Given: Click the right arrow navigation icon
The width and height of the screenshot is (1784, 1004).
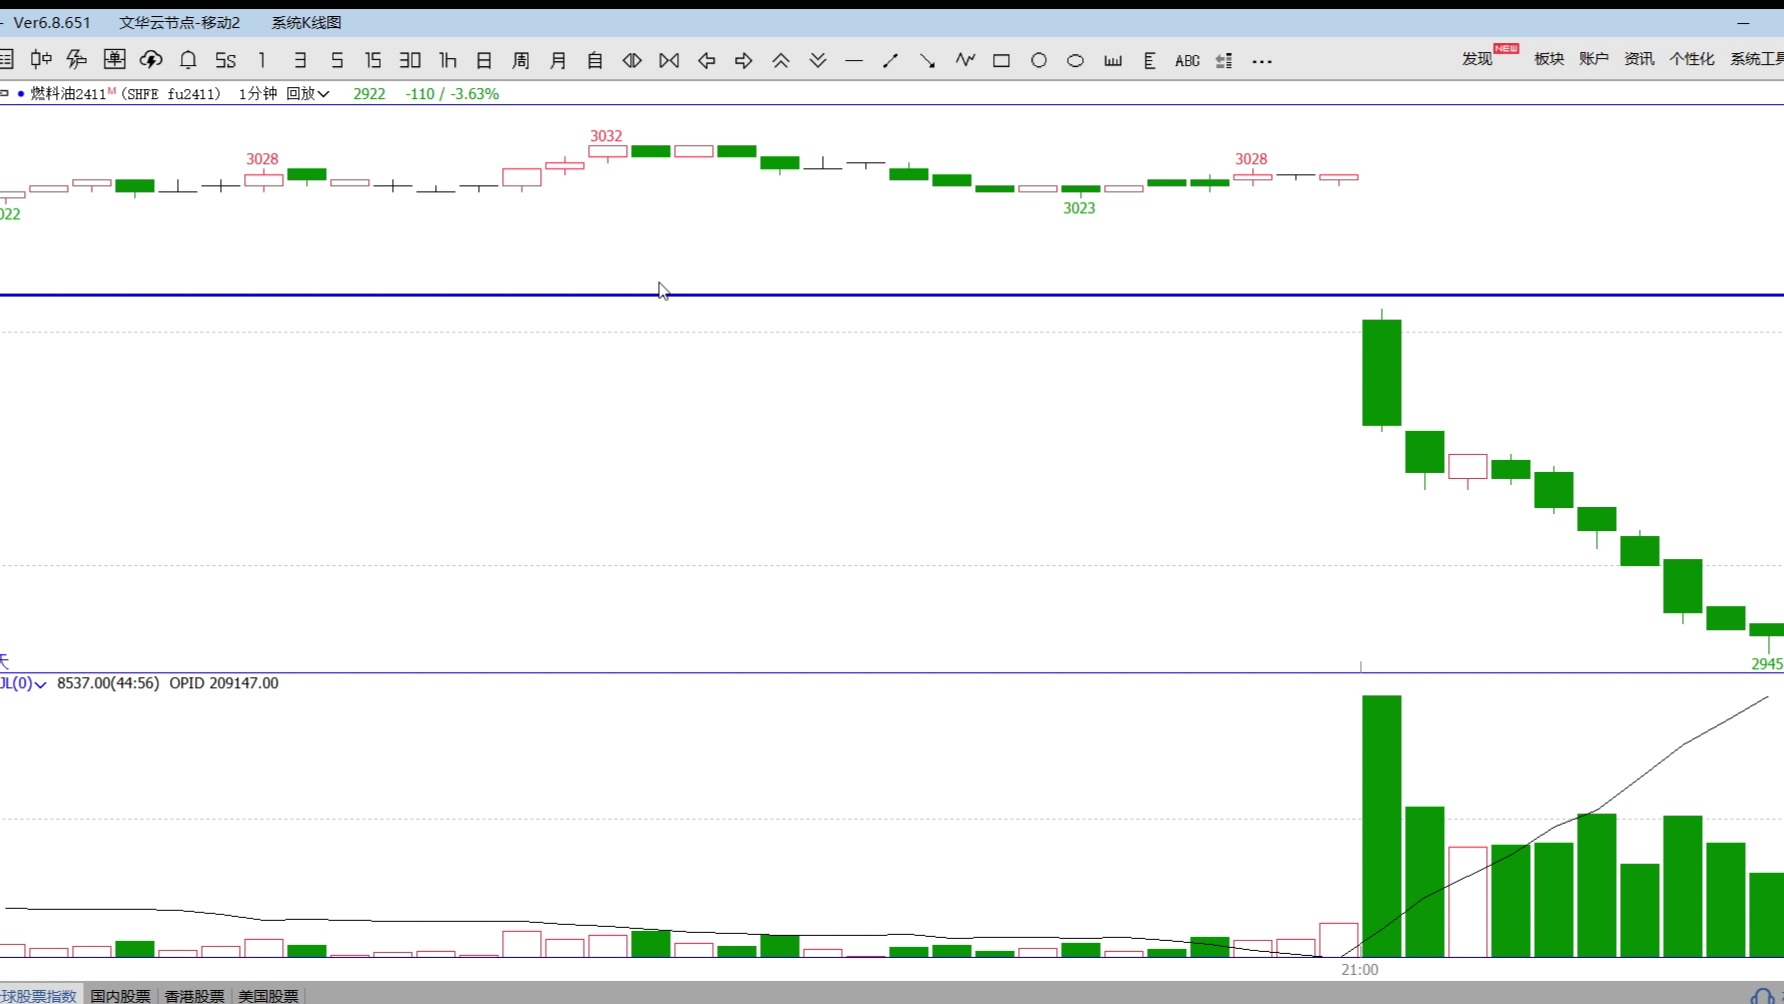Looking at the screenshot, I should (743, 60).
